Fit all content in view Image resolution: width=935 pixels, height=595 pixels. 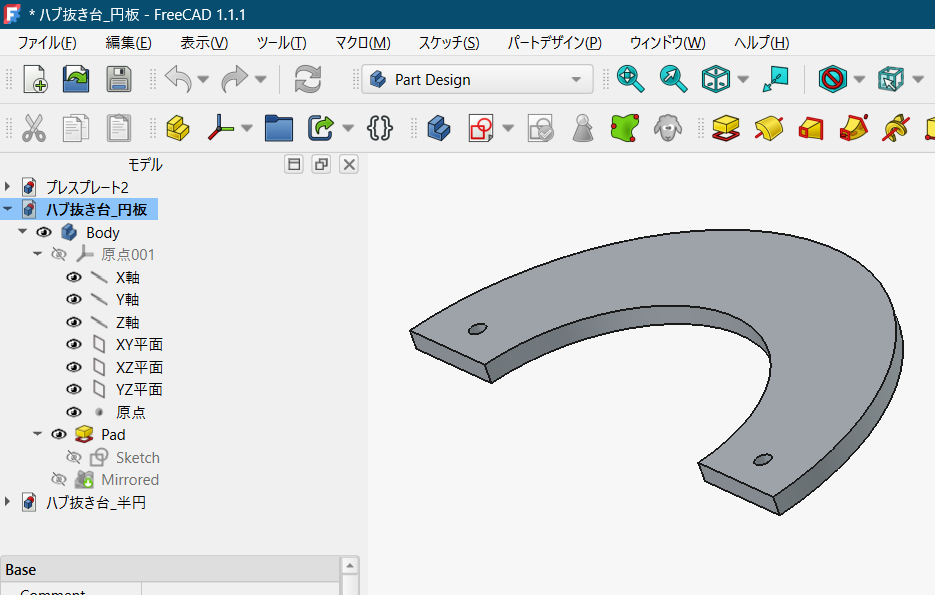630,79
